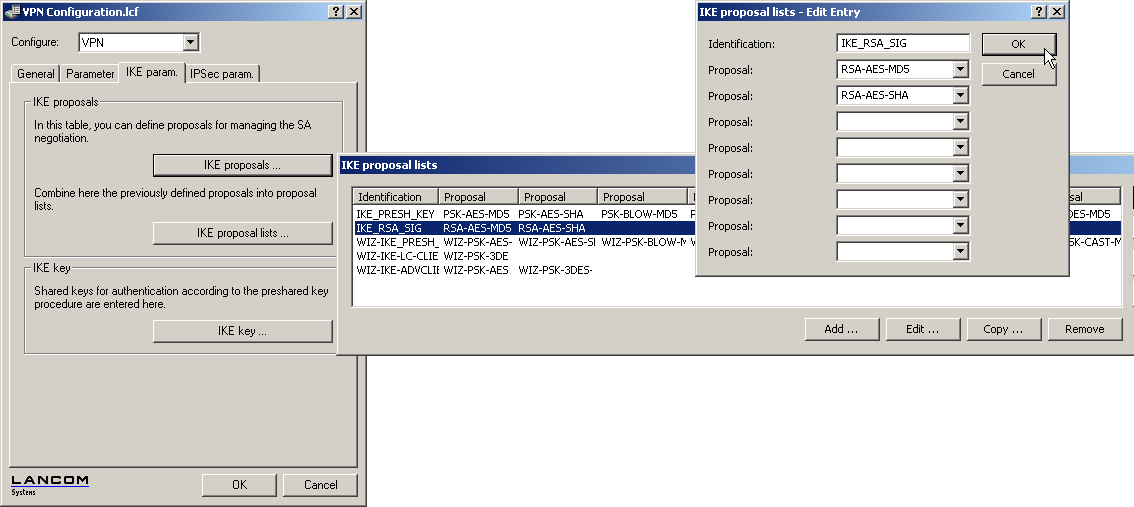Open the IPSec param. tab

click(223, 74)
